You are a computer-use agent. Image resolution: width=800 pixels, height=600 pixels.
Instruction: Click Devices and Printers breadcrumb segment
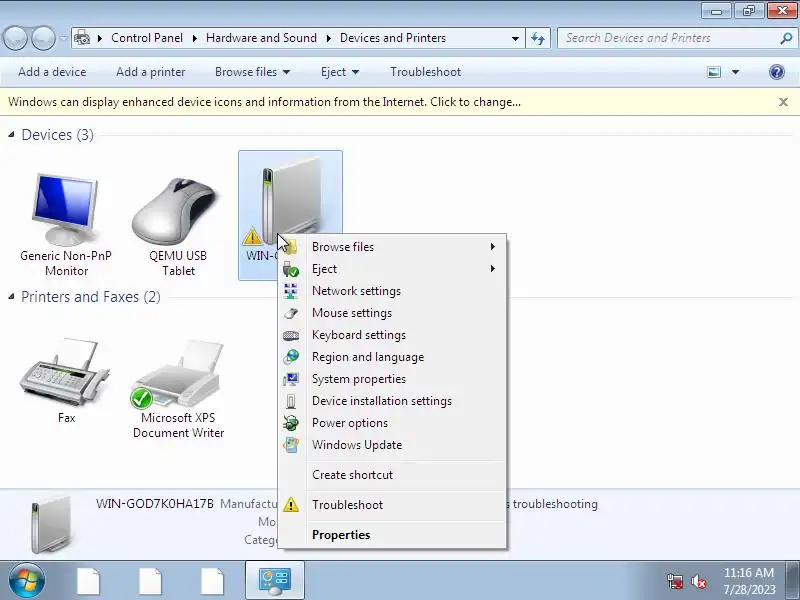pos(393,38)
